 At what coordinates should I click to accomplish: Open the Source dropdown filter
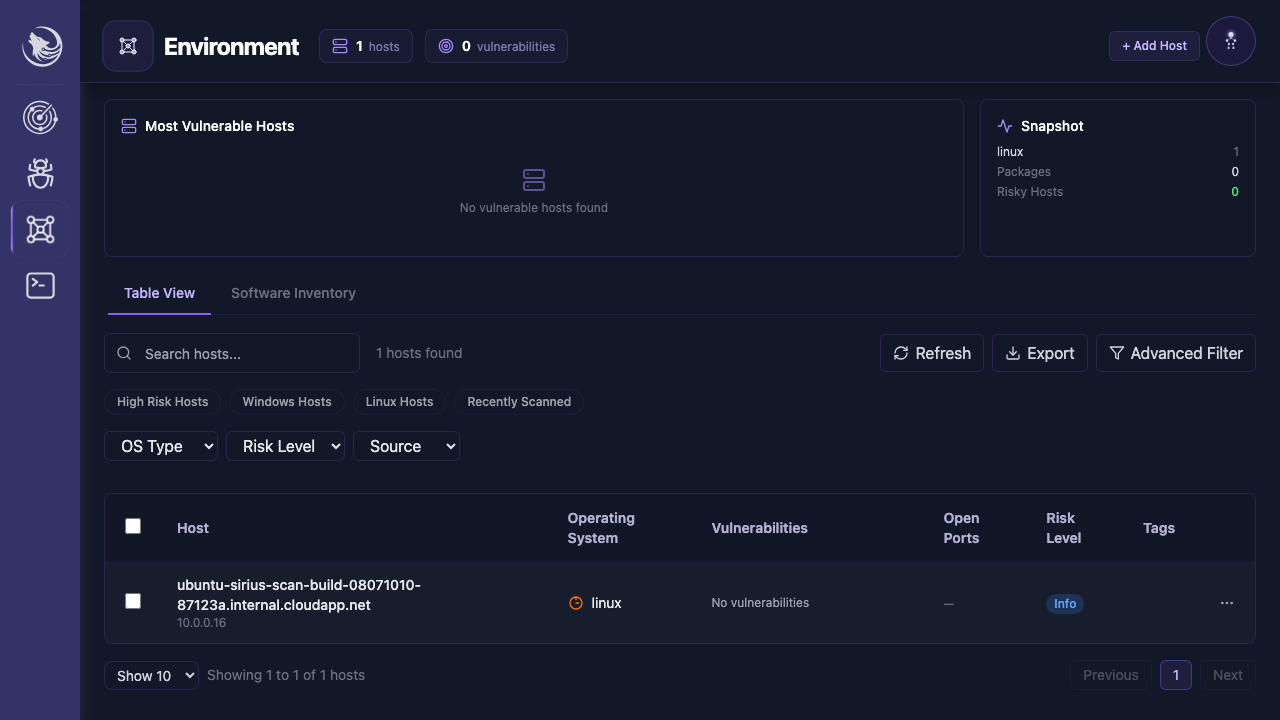406,446
